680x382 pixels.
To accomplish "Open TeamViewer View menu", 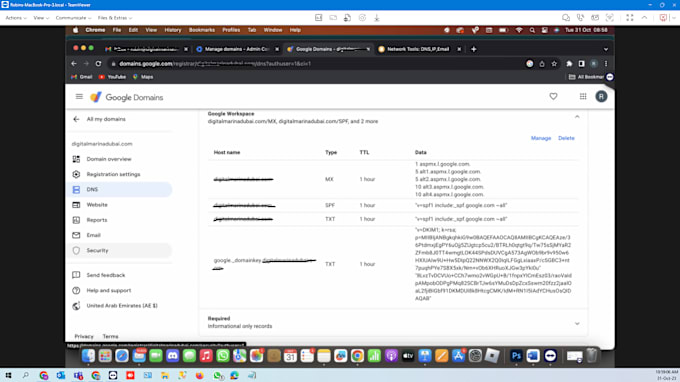I will click(41, 18).
